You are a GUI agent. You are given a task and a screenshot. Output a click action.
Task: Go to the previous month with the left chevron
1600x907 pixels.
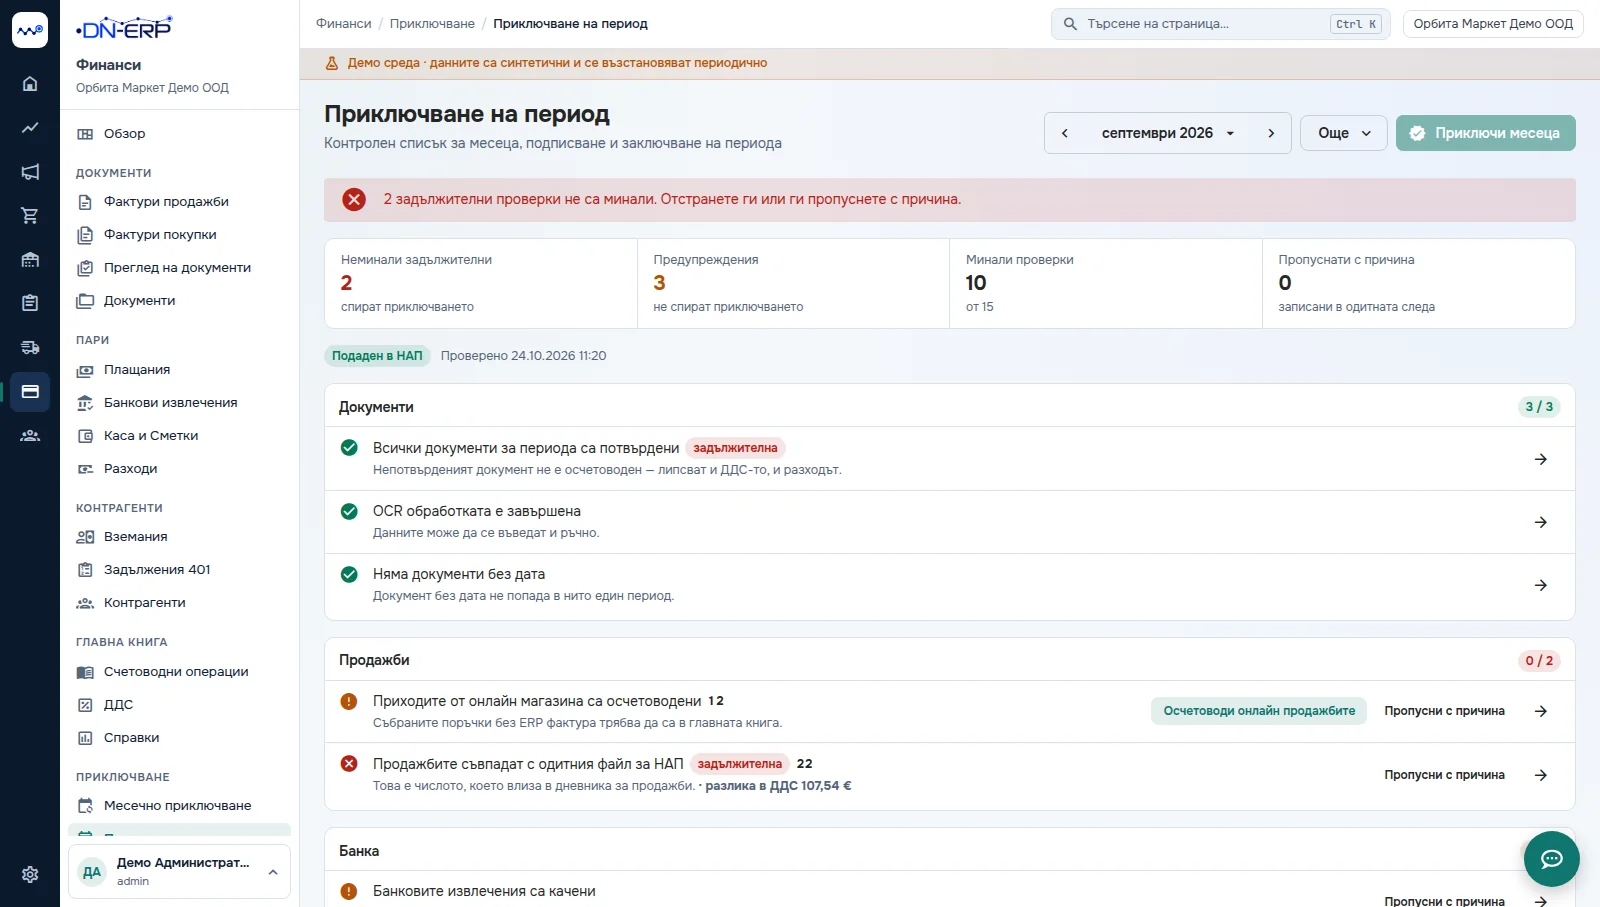tap(1065, 133)
